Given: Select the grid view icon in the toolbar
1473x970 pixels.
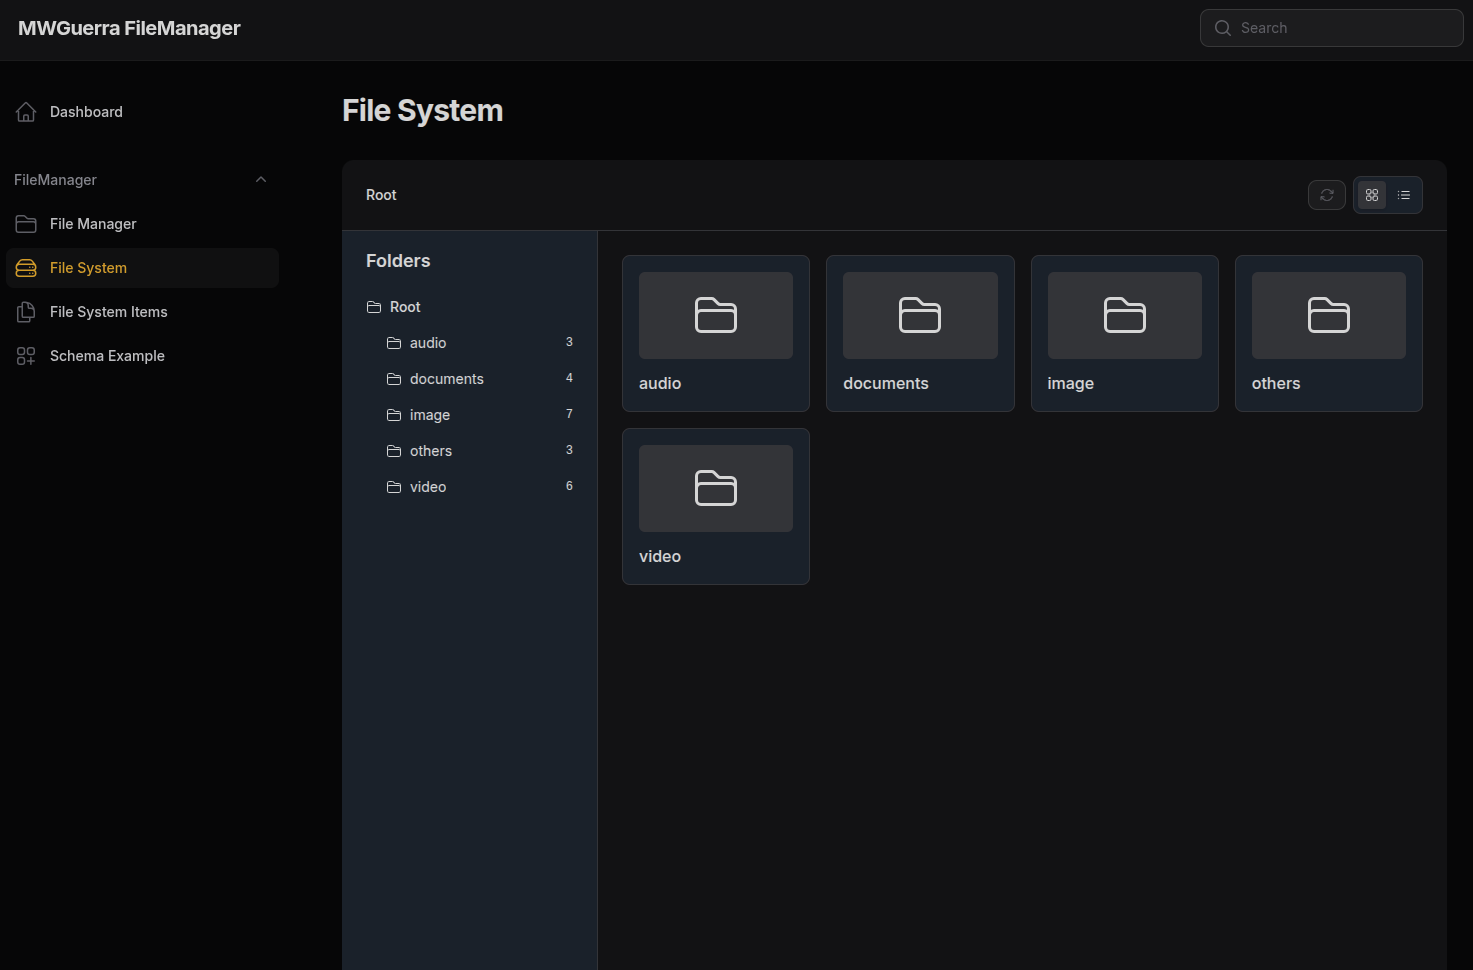Looking at the screenshot, I should (1371, 195).
